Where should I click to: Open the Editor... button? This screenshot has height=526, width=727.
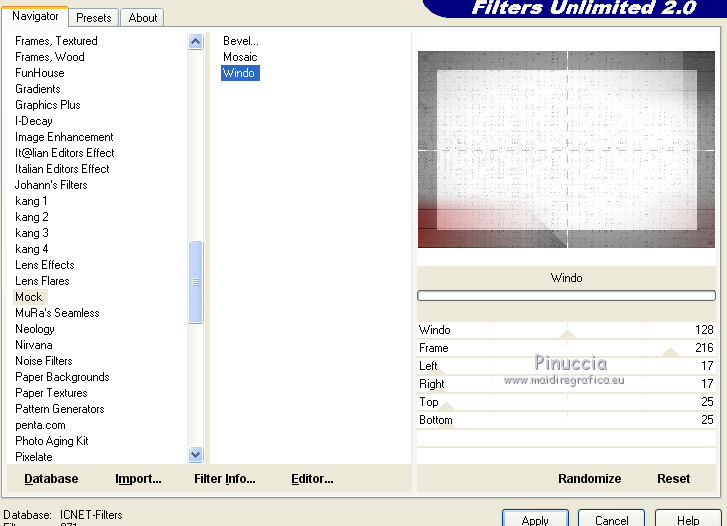point(312,479)
